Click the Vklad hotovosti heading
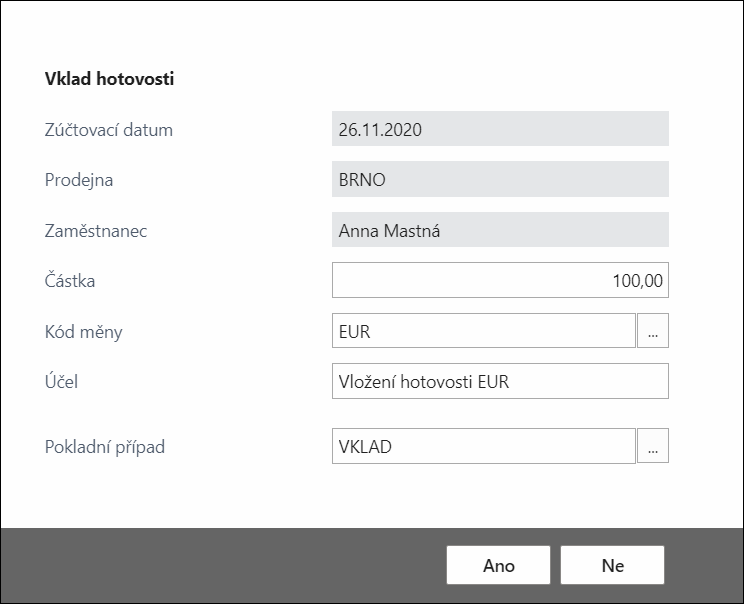 coord(109,78)
